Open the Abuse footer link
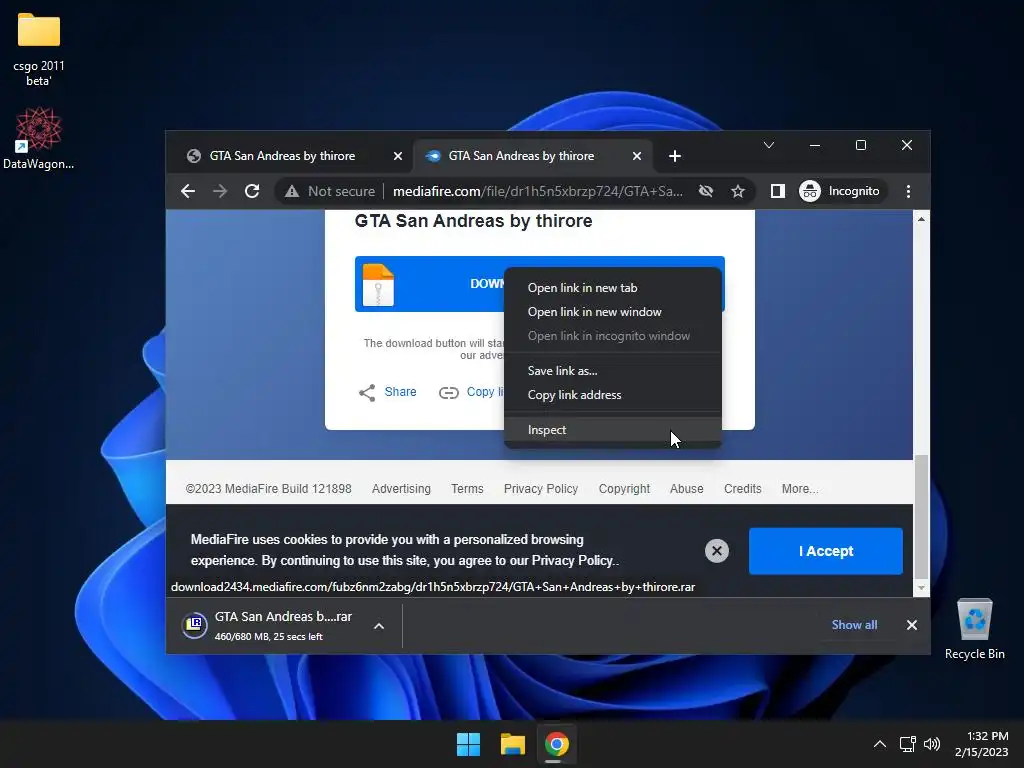The height and width of the screenshot is (768, 1024). [686, 488]
